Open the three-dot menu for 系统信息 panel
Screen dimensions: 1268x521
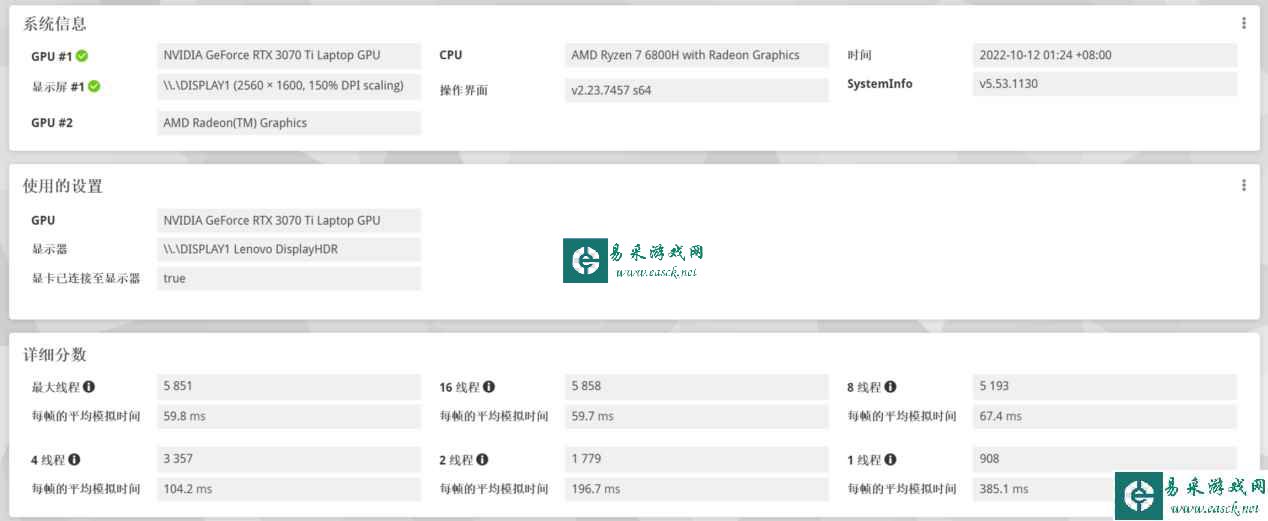pyautogui.click(x=1243, y=23)
